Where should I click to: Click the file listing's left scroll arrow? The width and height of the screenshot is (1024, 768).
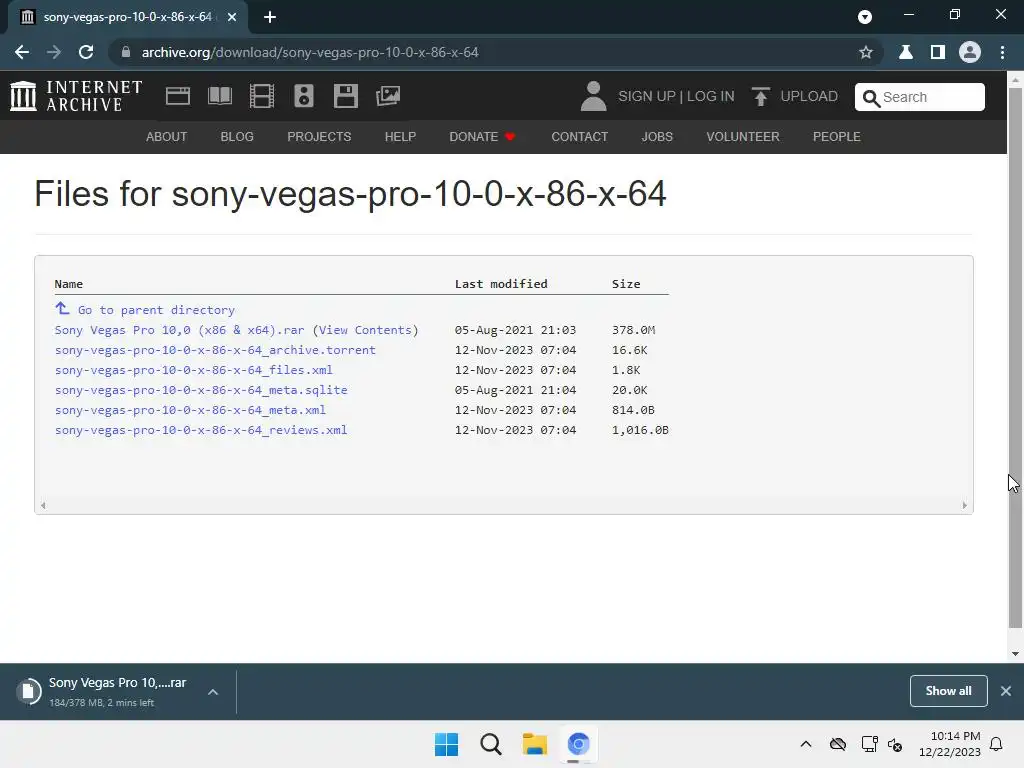pos(43,505)
